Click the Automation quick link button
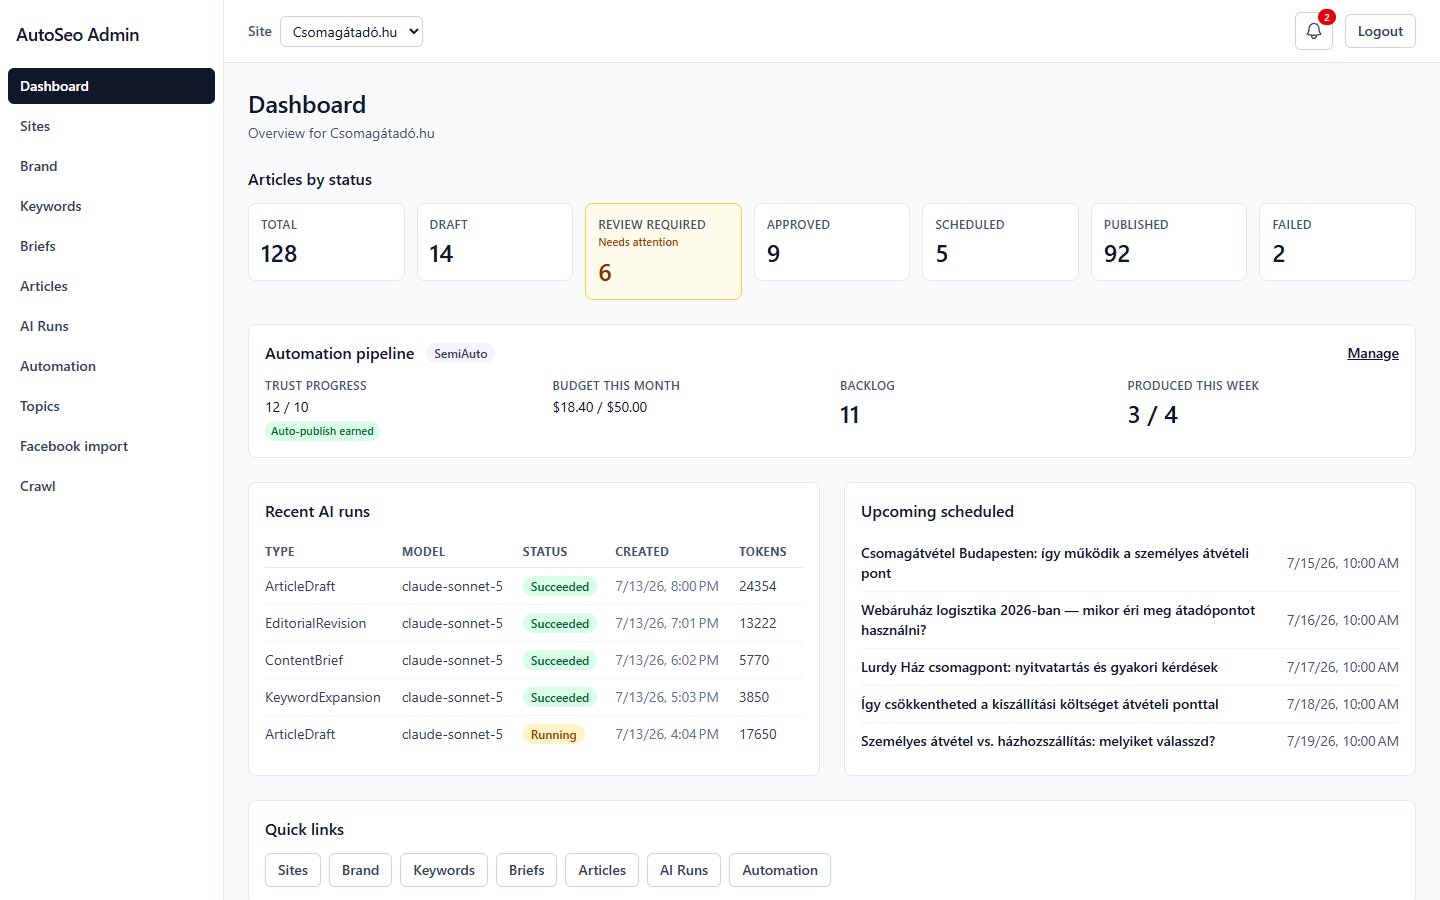The width and height of the screenshot is (1440, 900). coord(780,870)
